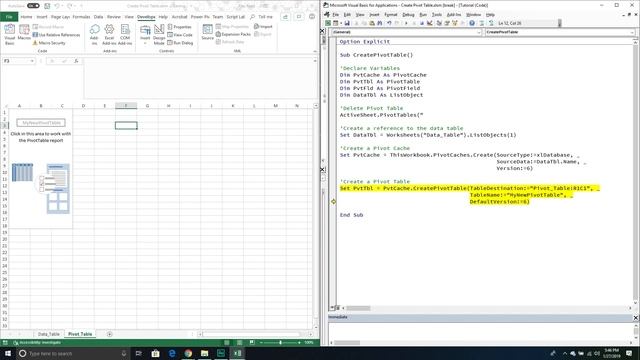Select the Pivot Table sheet tab
The image size is (640, 360).
pos(80,334)
